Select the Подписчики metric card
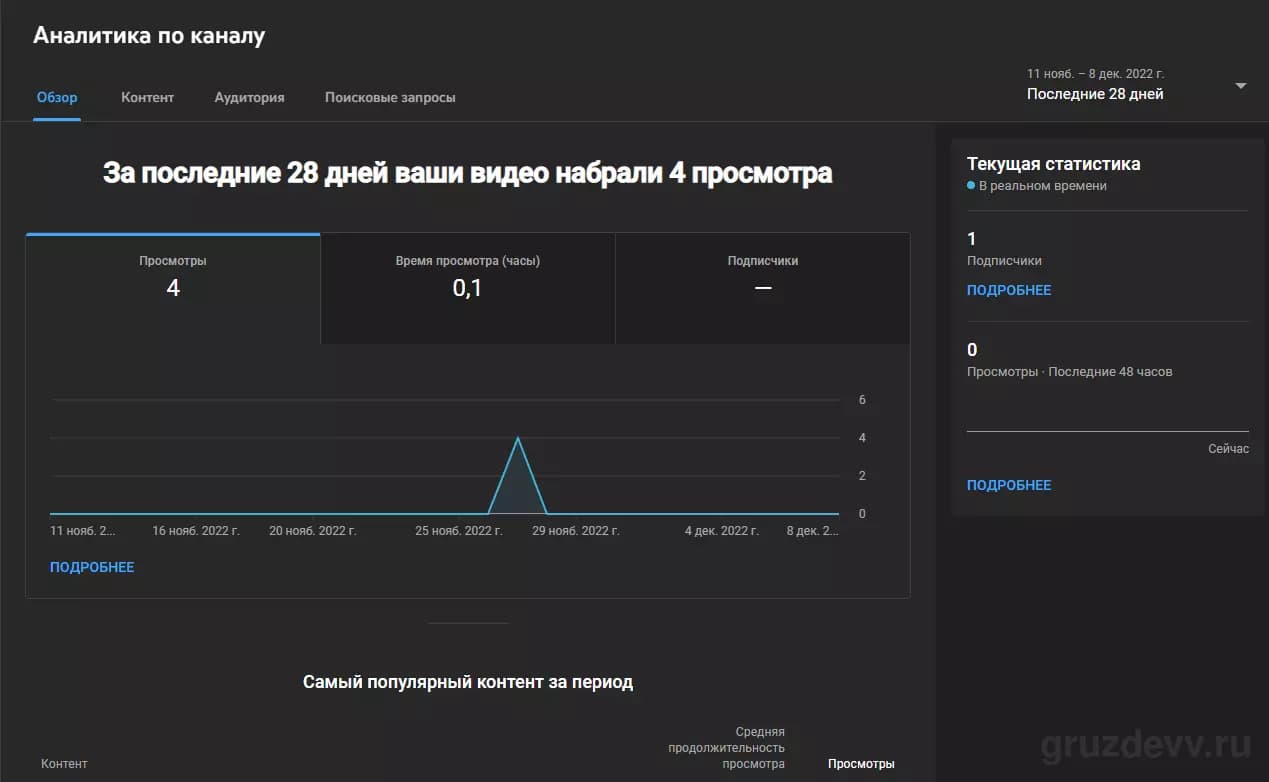 [763, 289]
